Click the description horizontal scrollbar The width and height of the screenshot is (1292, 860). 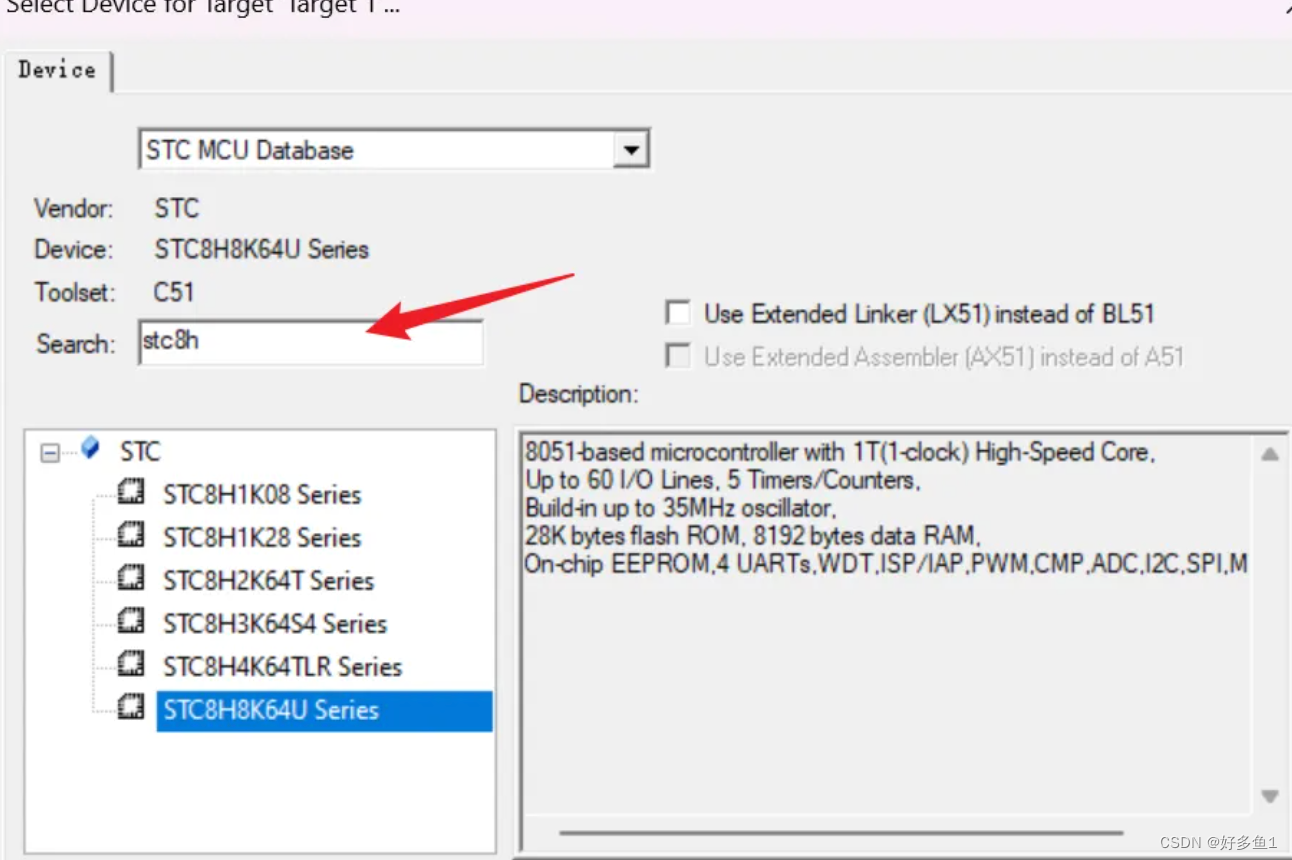pyautogui.click(x=840, y=832)
